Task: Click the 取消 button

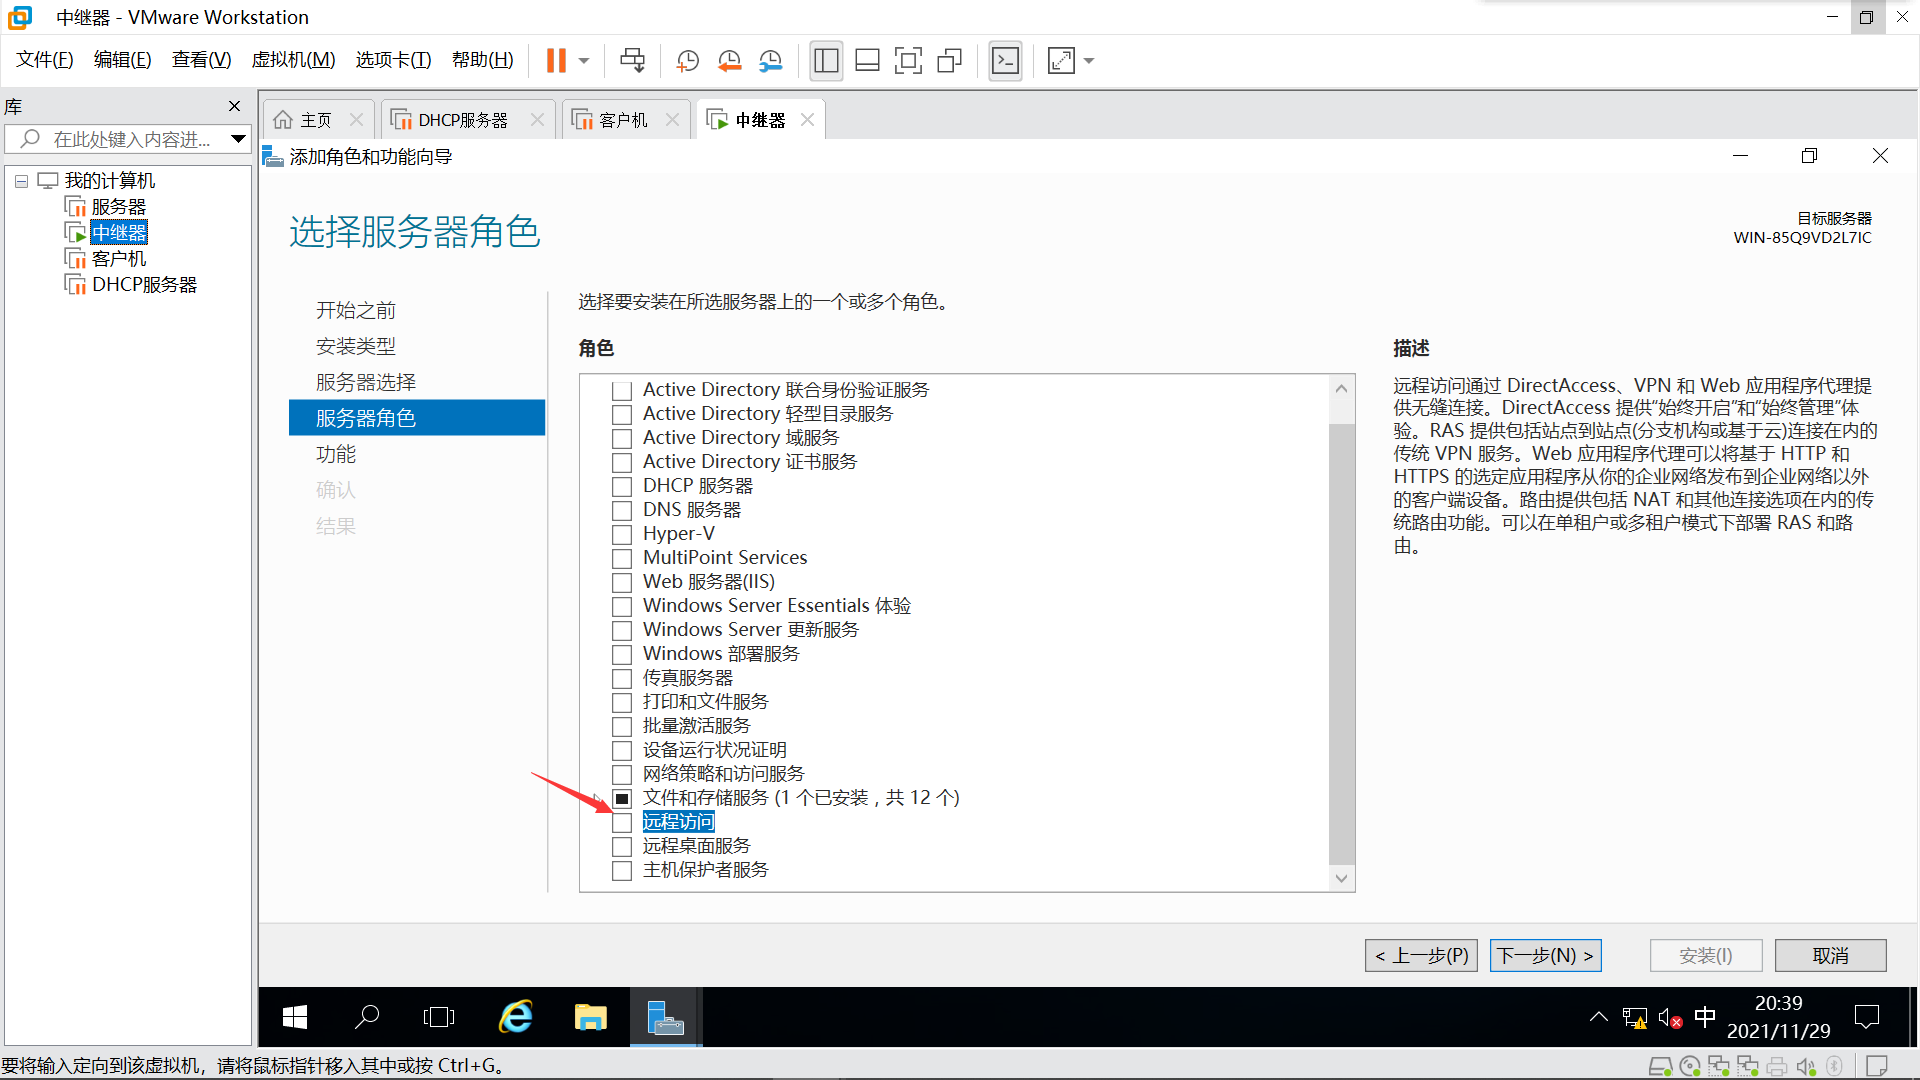Action: click(x=1830, y=955)
